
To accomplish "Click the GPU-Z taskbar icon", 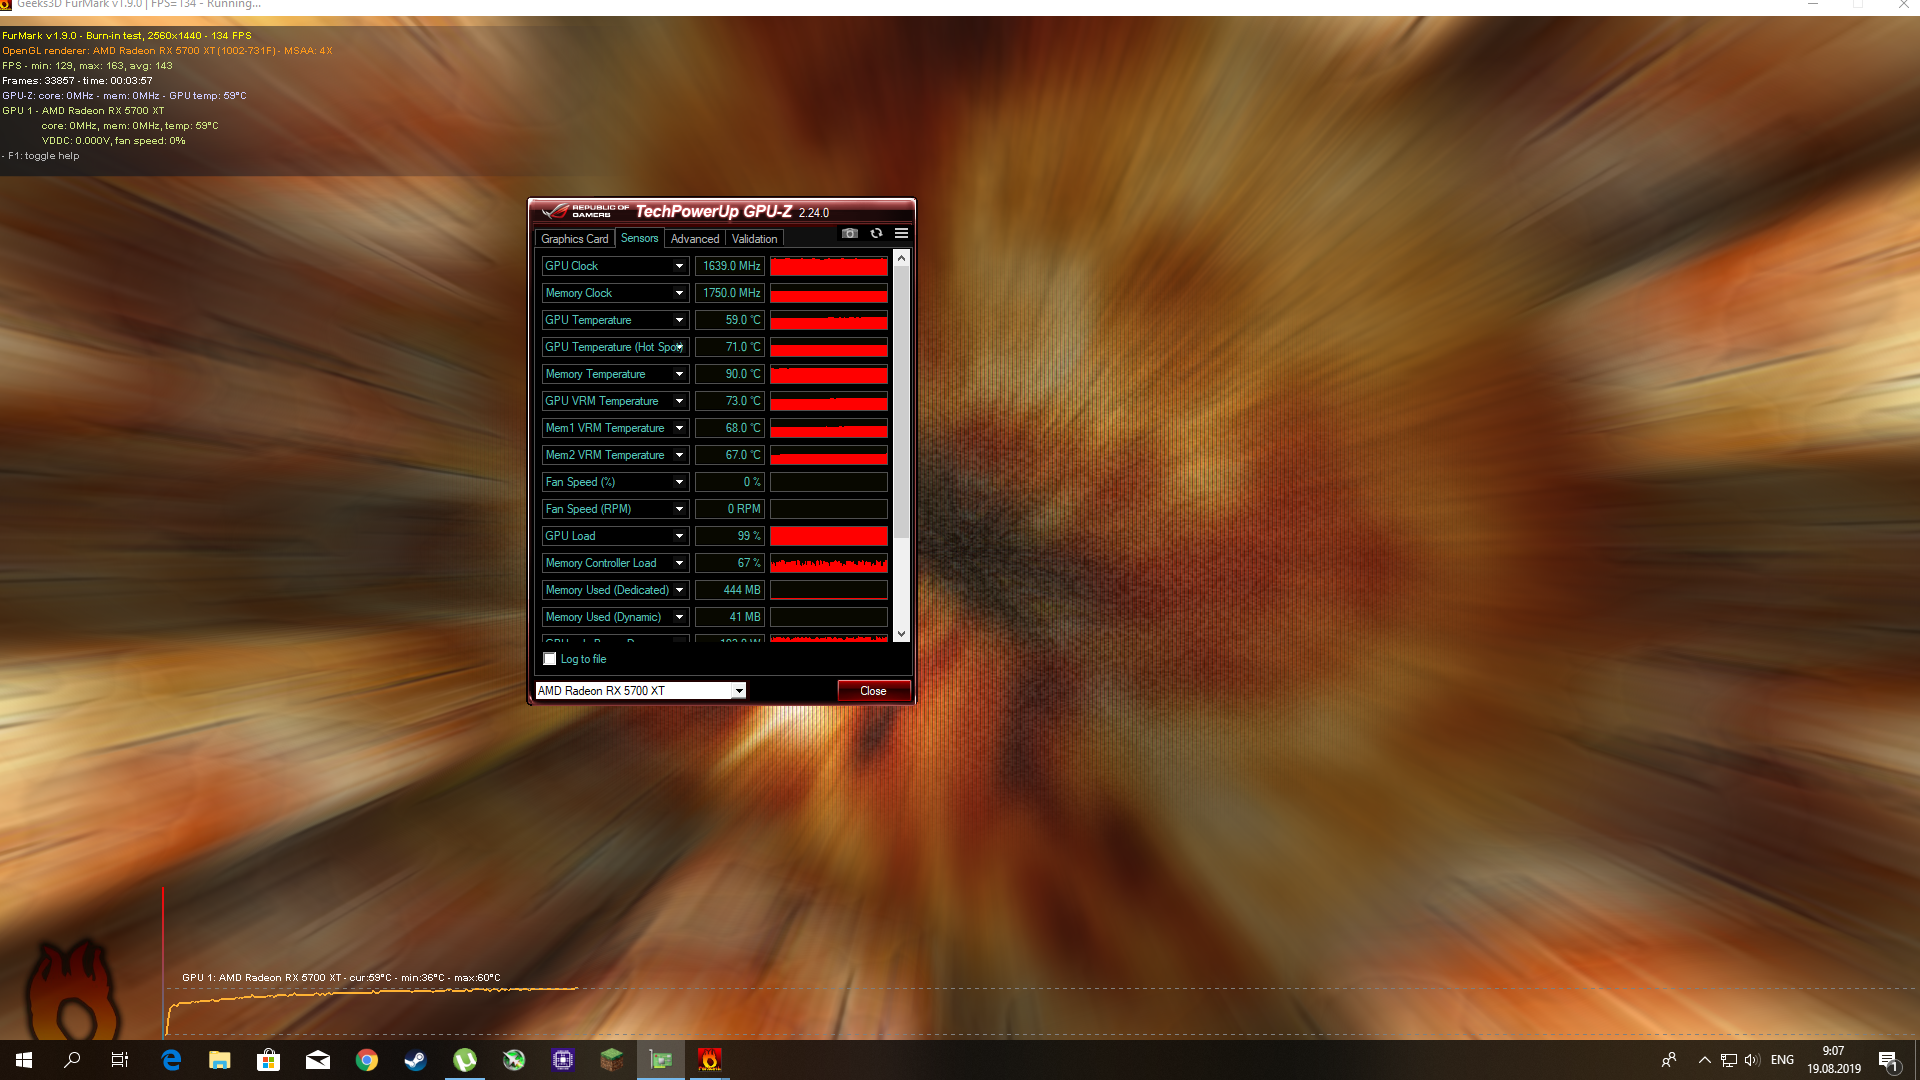I will [x=661, y=1060].
